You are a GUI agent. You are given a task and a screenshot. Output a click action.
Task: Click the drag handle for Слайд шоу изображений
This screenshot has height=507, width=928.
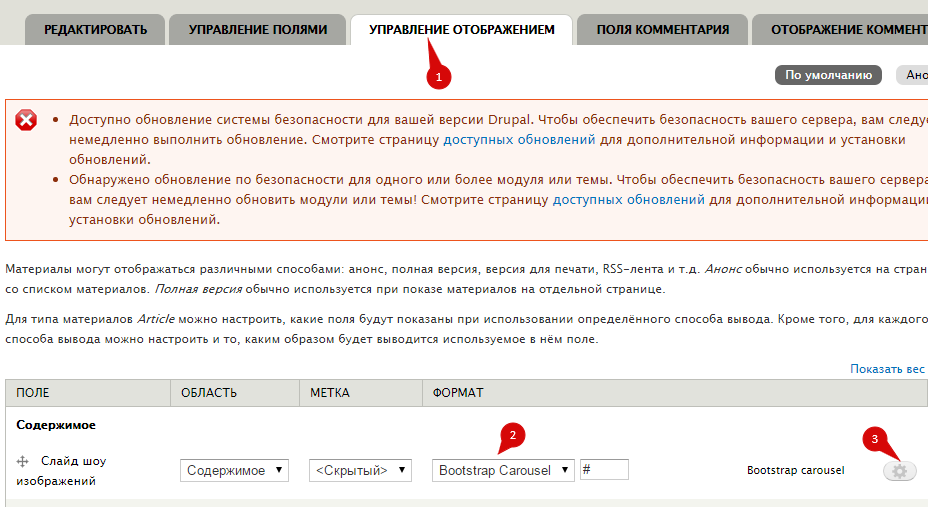(23, 462)
